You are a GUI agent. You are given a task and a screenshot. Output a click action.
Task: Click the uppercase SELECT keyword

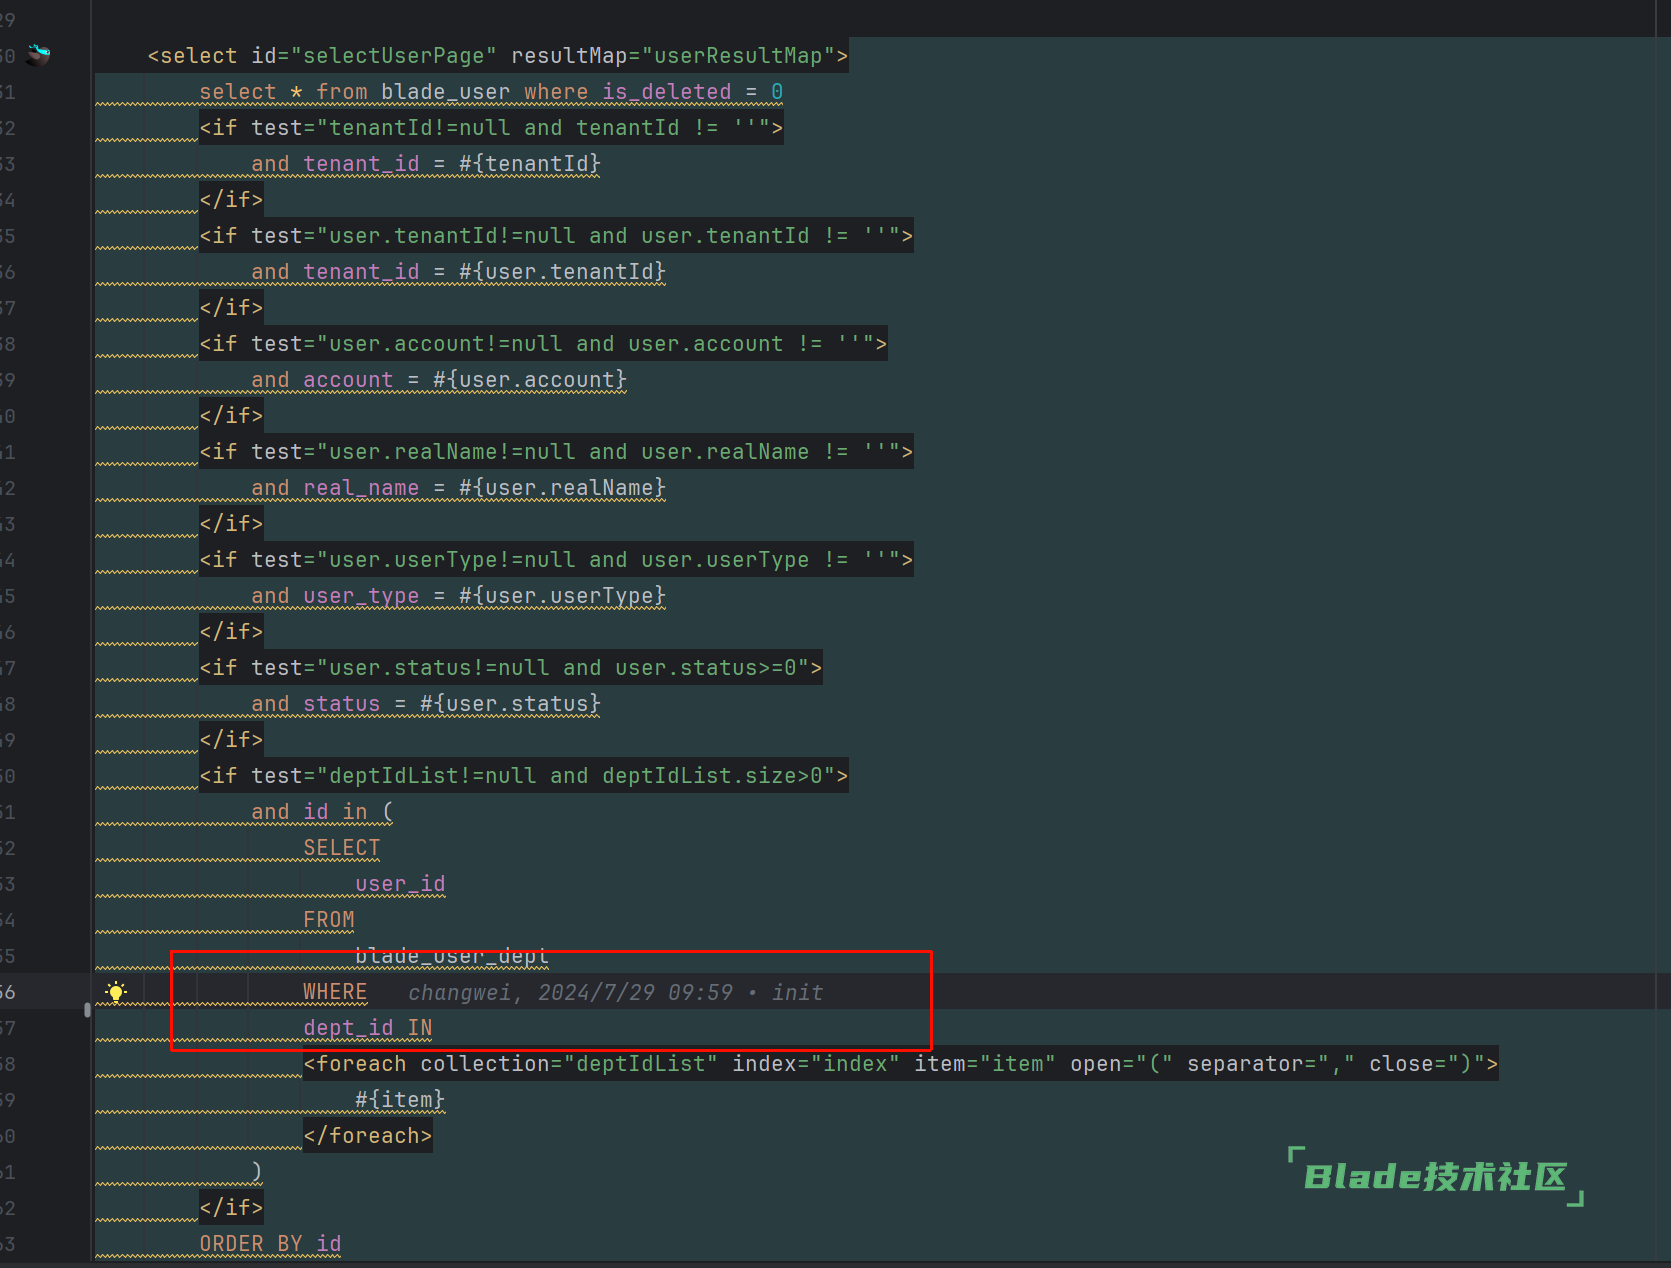click(x=341, y=848)
